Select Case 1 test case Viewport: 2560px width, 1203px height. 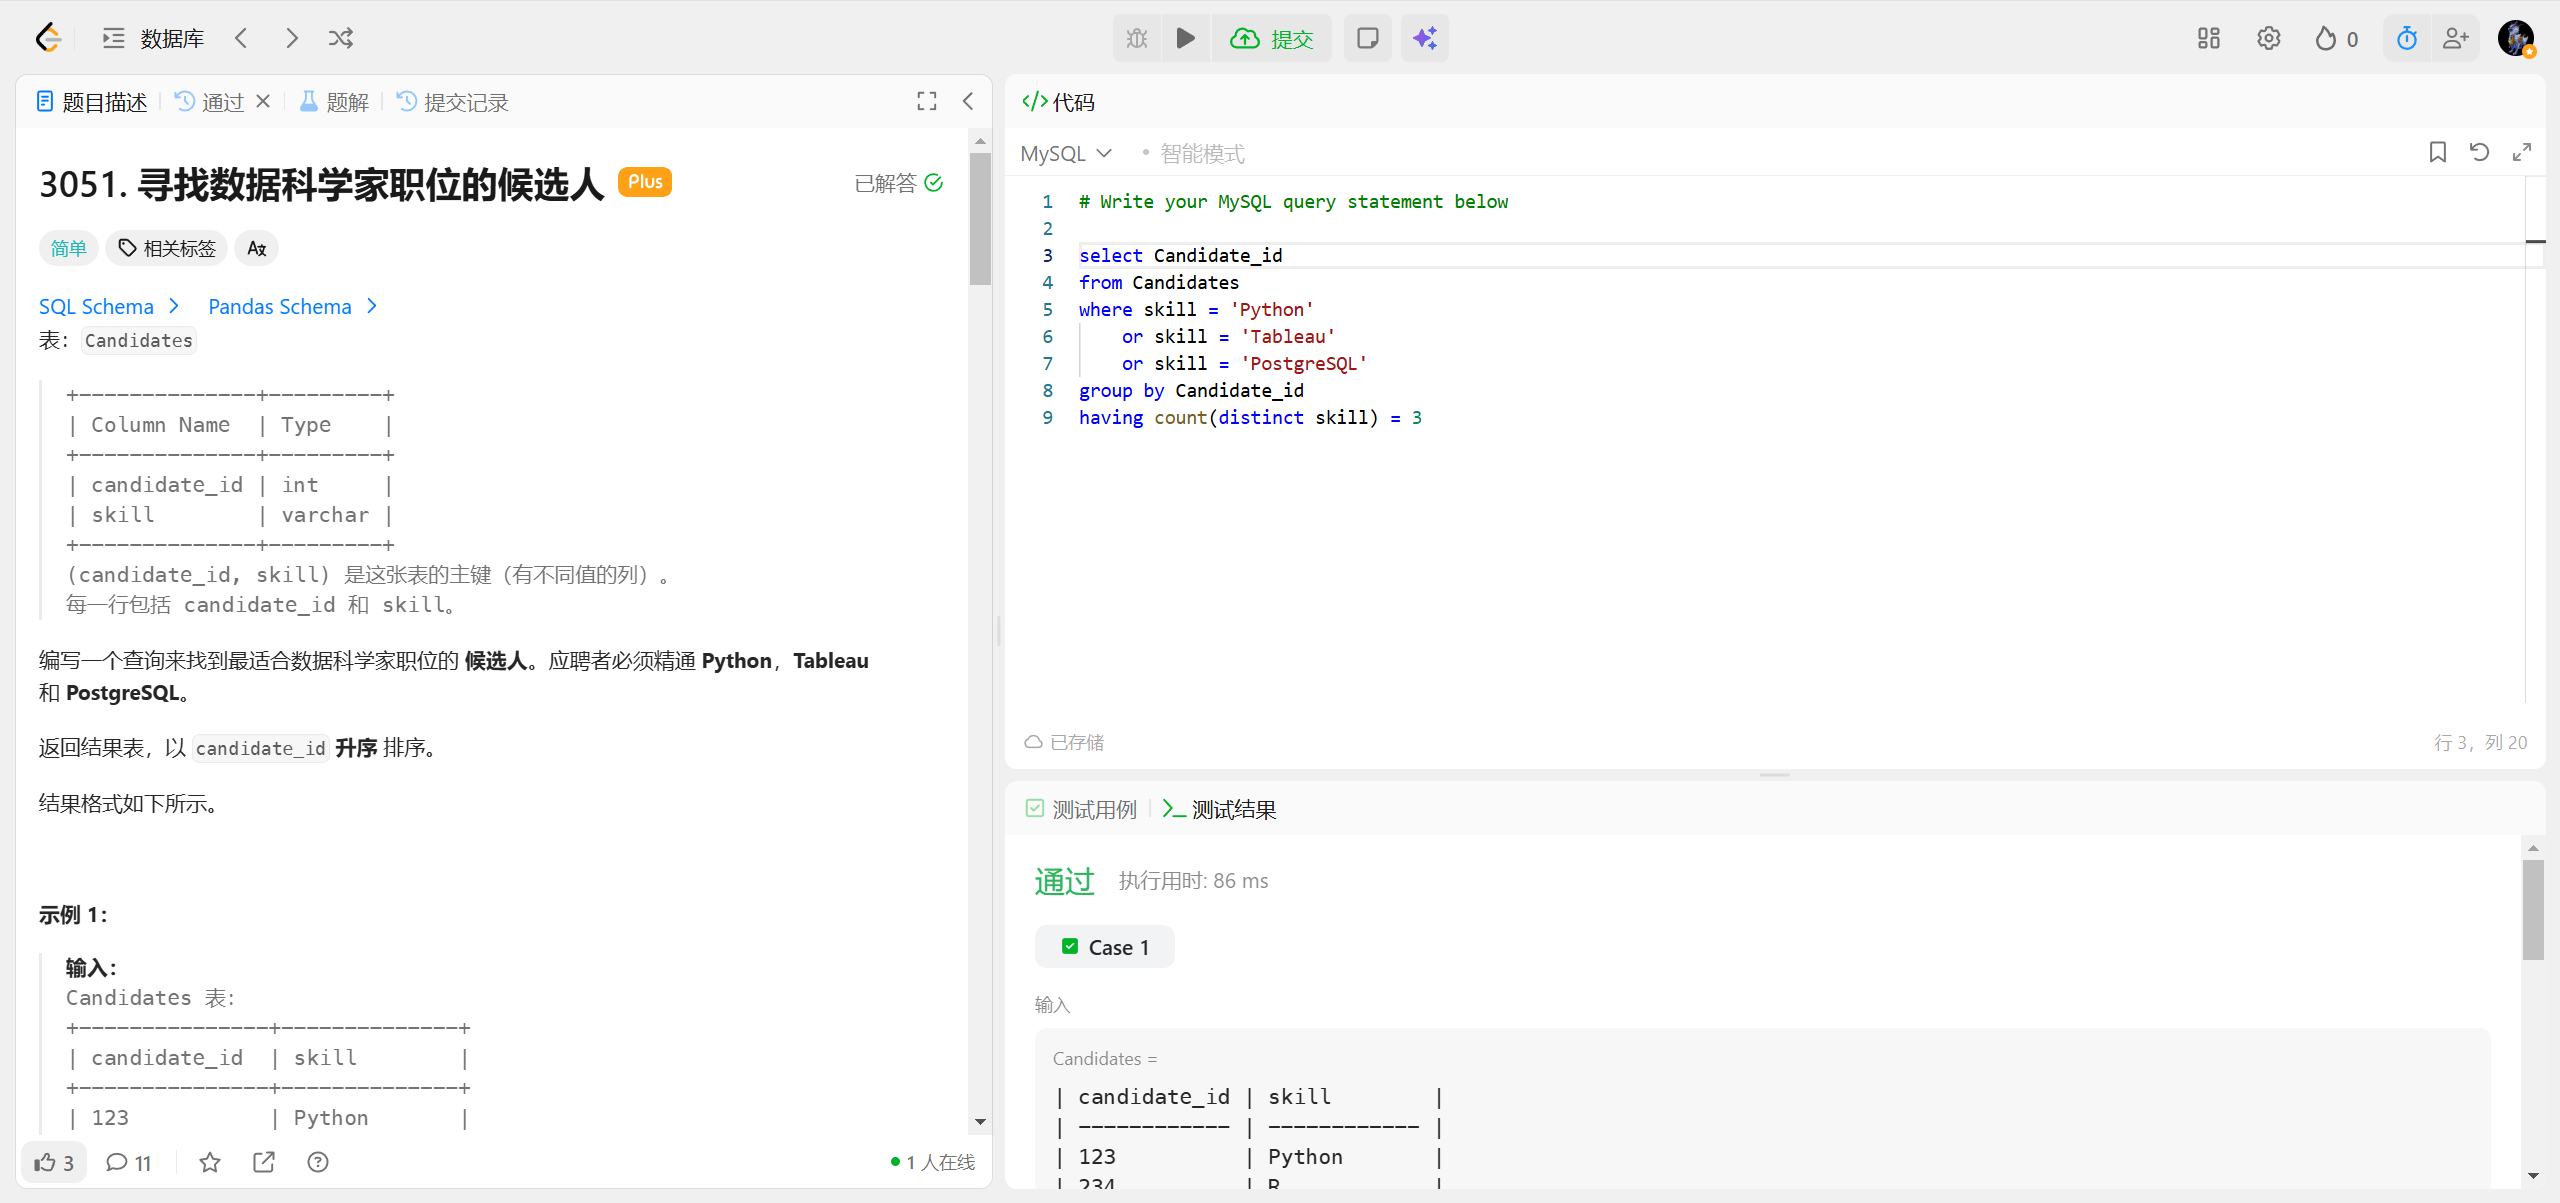(1105, 947)
